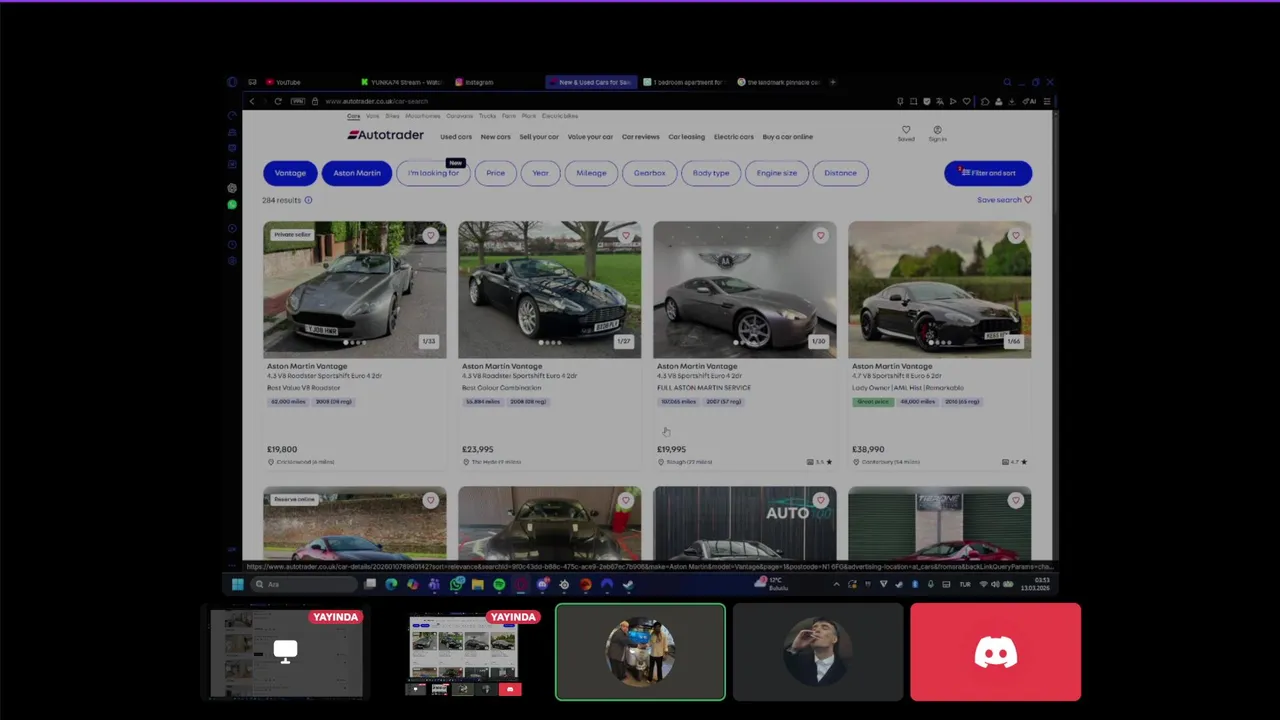The height and width of the screenshot is (720, 1280).
Task: Open the Saved heart icon in header
Action: [906, 132]
